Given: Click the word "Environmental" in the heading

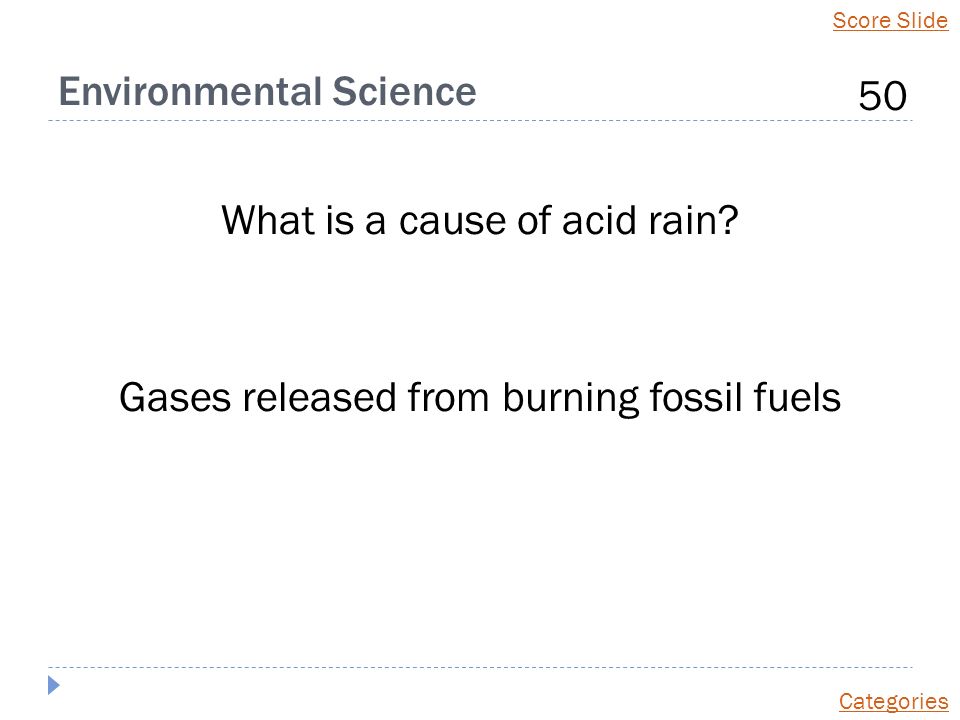Looking at the screenshot, I should pos(190,92).
